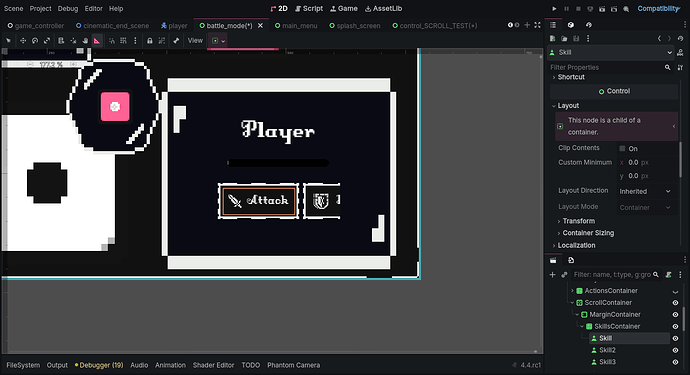Open Movie Maker mode icon
The height and width of the screenshot is (375, 690).
coord(626,9)
